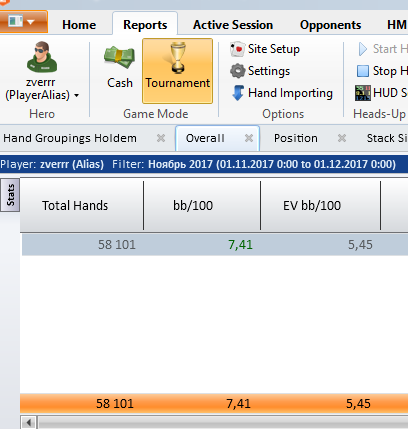Sort by bb/100 column header
This screenshot has height=429, width=408.
202,206
